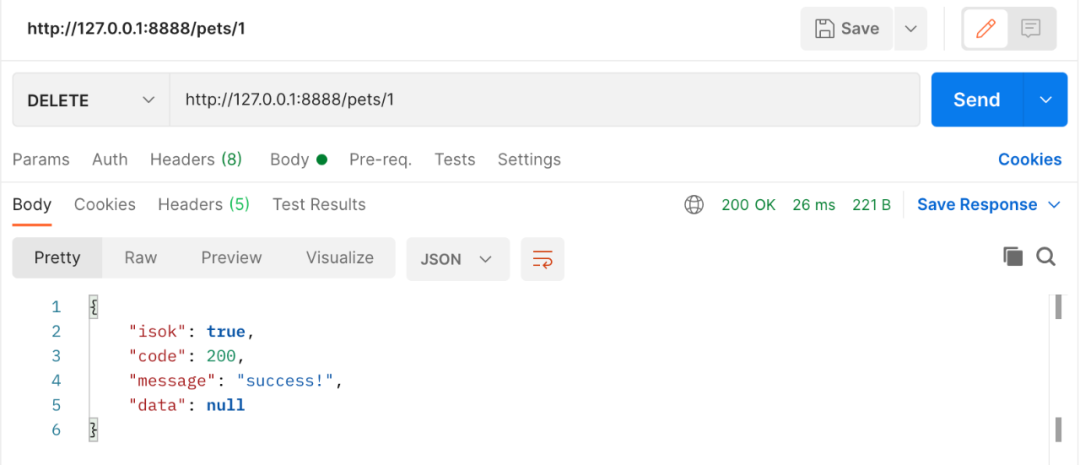Expand the Save options arrow

910,29
